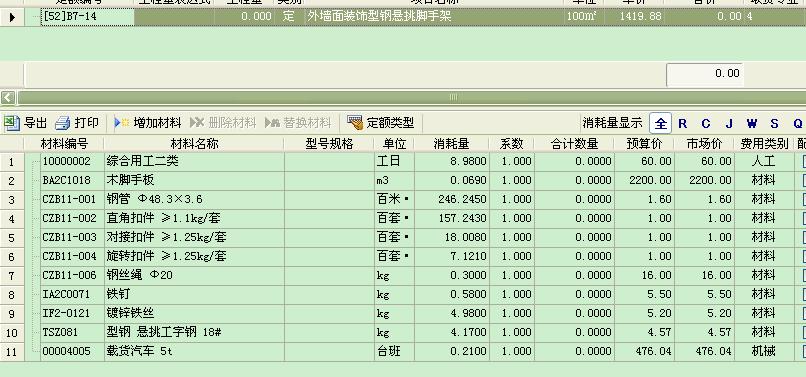Screen dimensions: 806x377
Task: Click material code CZB11-004
Action: 69,257
